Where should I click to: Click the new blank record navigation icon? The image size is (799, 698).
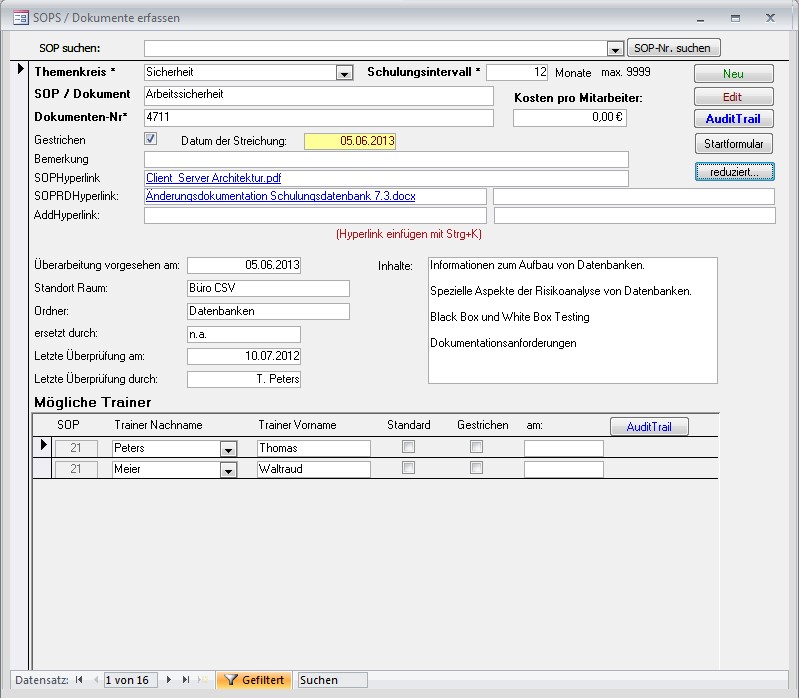[x=203, y=680]
